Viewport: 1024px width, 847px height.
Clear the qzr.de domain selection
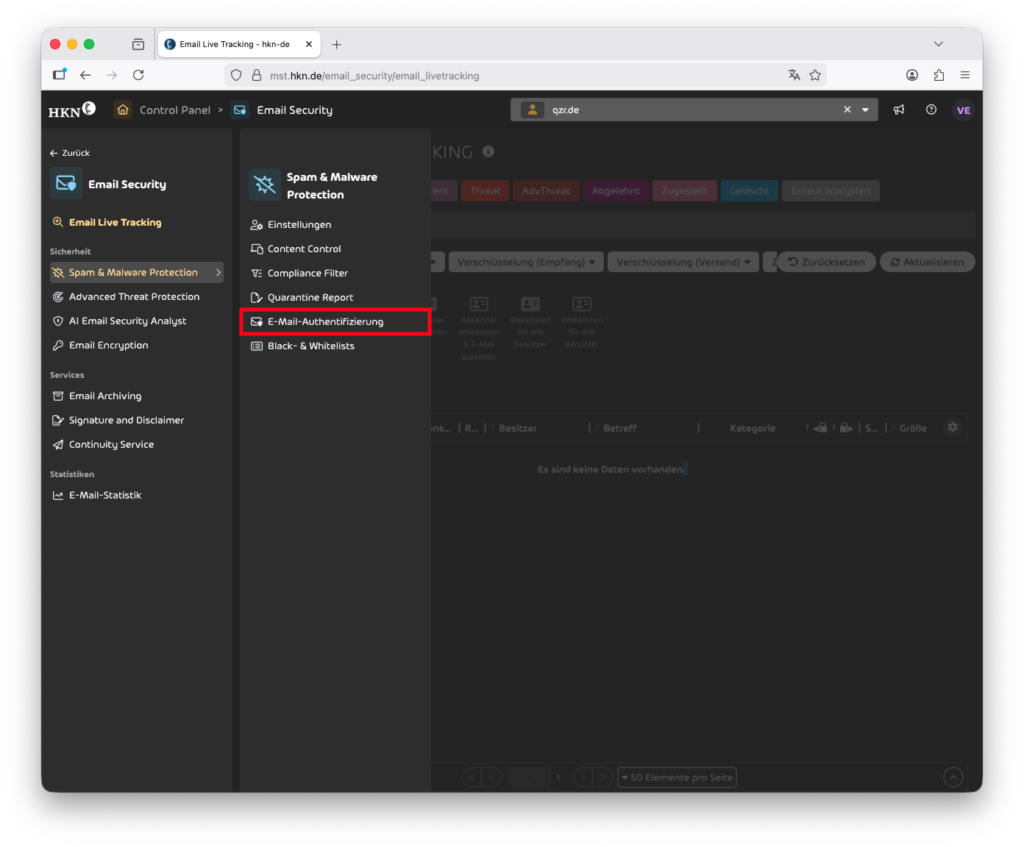coord(847,110)
